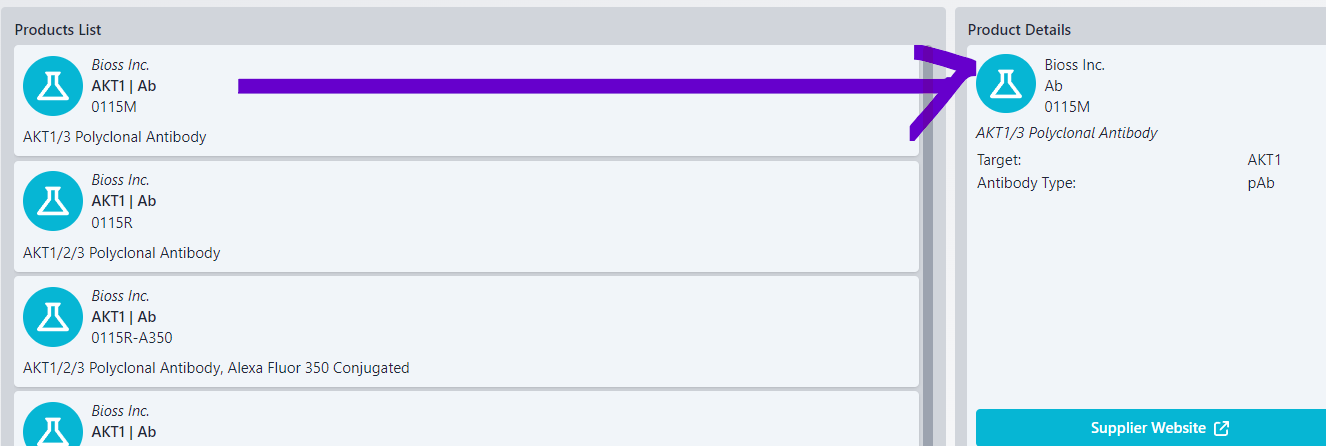Click the flask icon of product 0115R

point(52,201)
